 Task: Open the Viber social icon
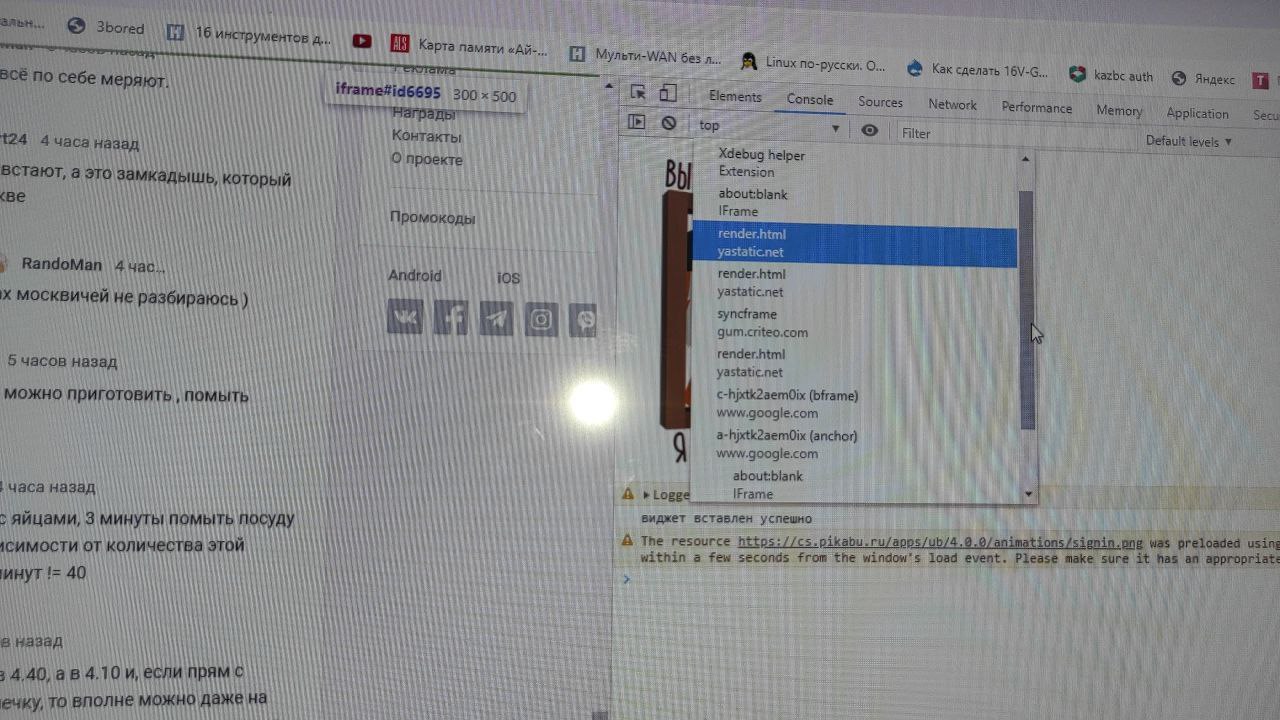(583, 320)
